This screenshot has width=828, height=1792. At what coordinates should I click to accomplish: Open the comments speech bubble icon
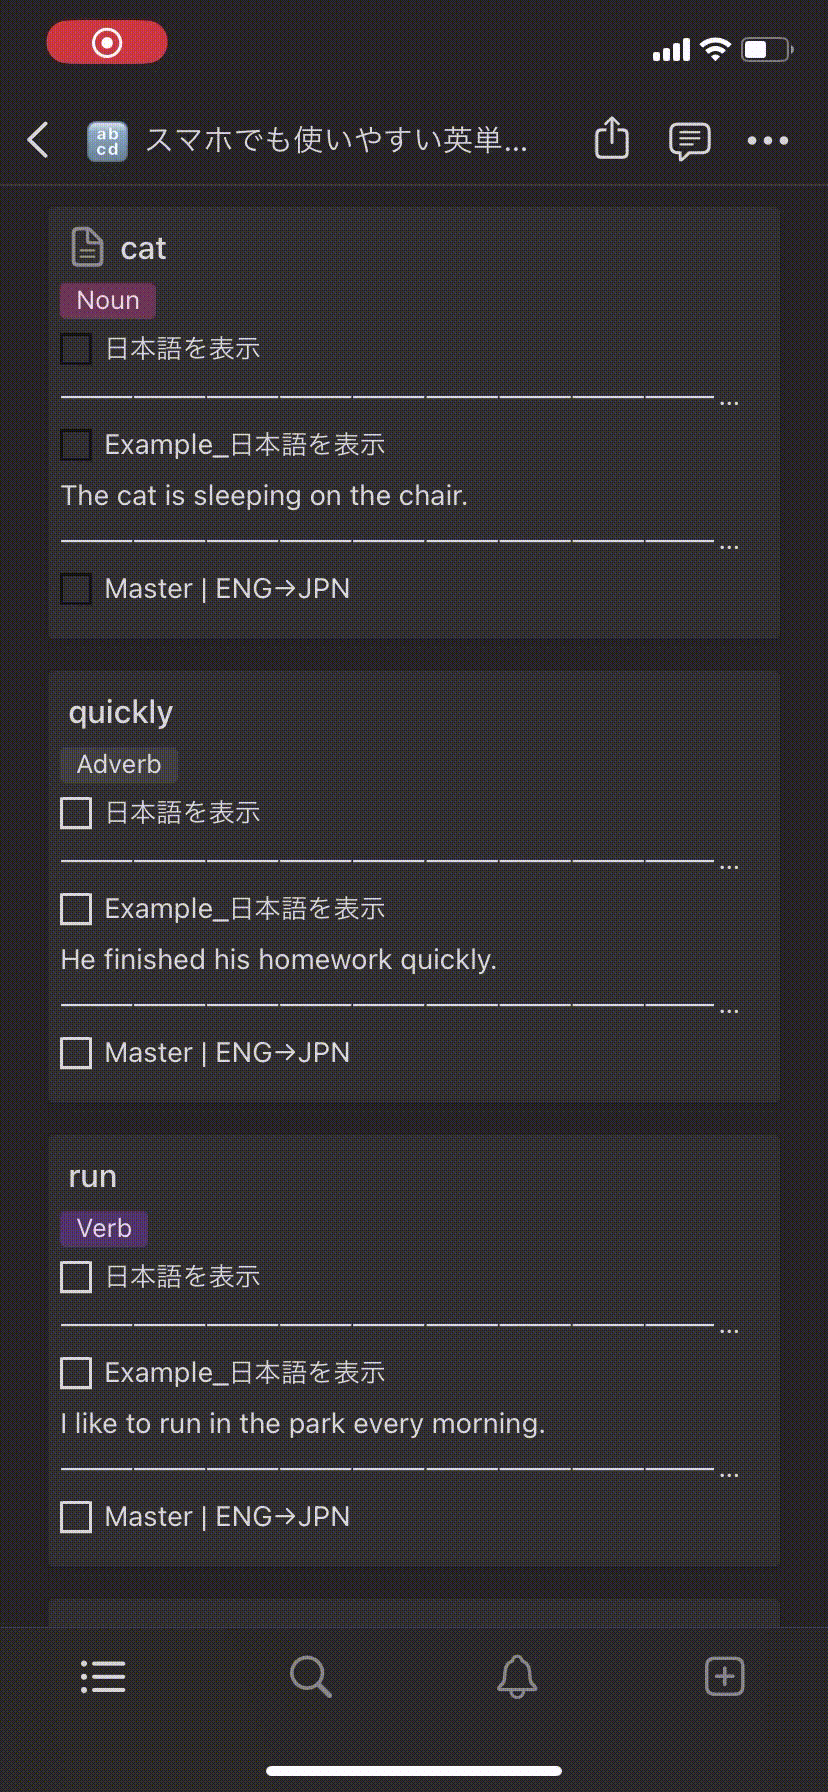(x=689, y=141)
